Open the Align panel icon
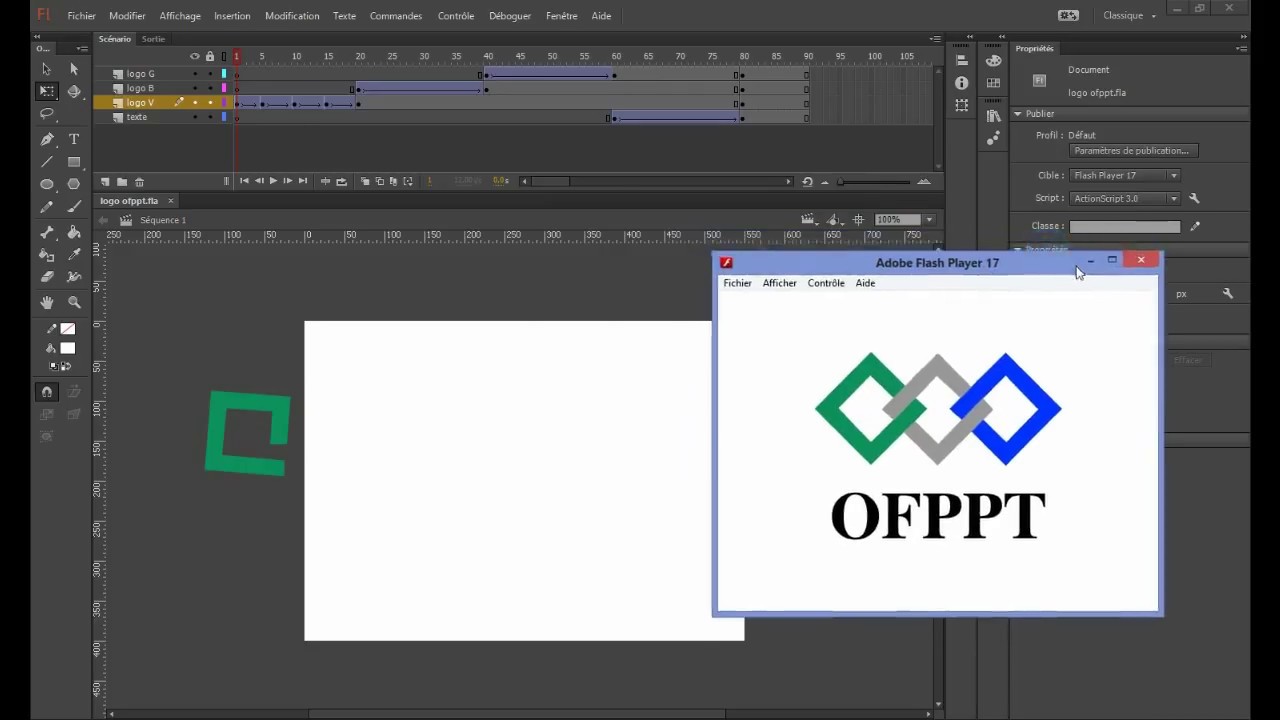The image size is (1280, 720). (961, 61)
